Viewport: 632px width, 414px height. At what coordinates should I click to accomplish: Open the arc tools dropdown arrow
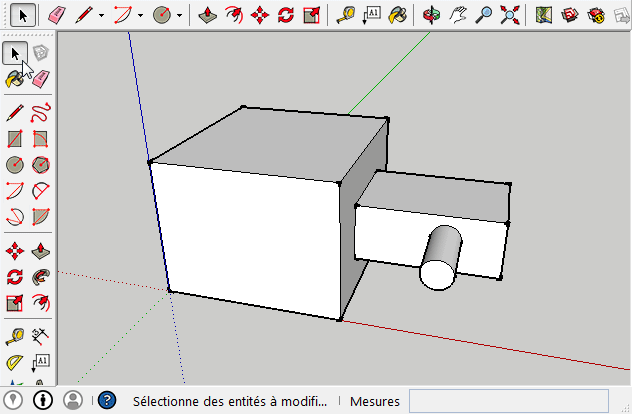[x=140, y=16]
